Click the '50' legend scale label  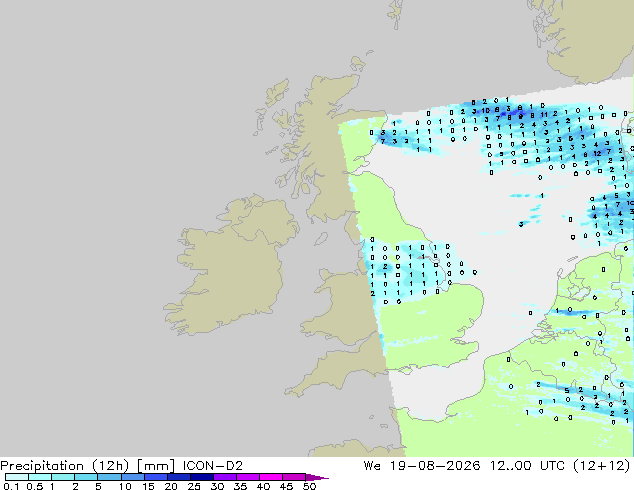(309, 486)
